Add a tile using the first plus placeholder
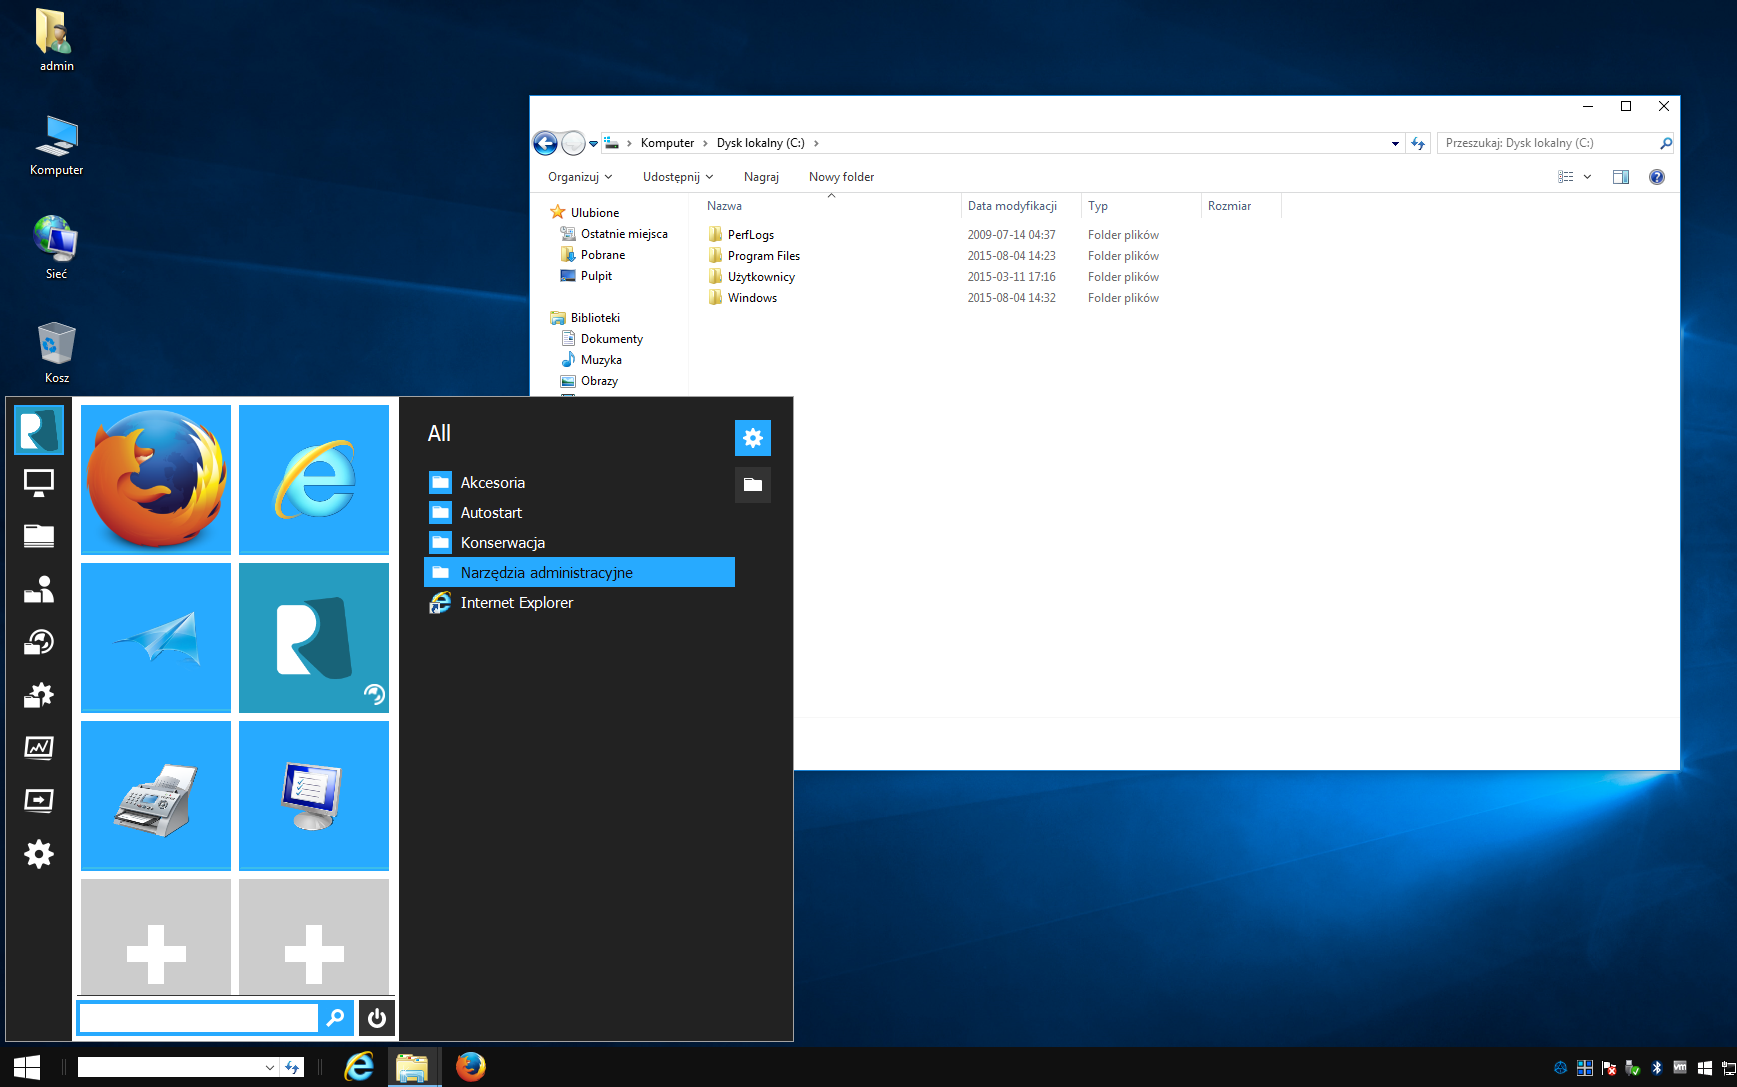Screen dimensions: 1737x1087 coord(156,937)
